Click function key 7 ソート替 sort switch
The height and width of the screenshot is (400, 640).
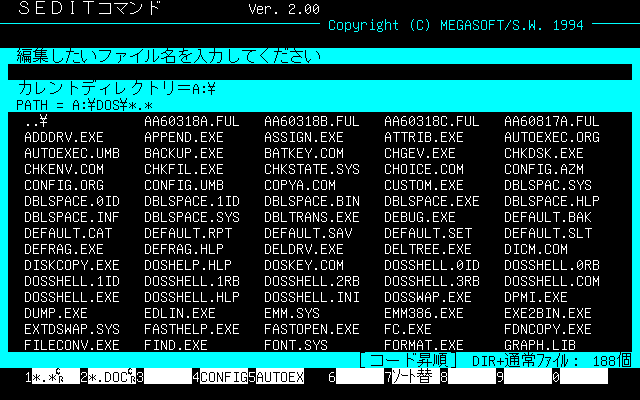point(416,377)
